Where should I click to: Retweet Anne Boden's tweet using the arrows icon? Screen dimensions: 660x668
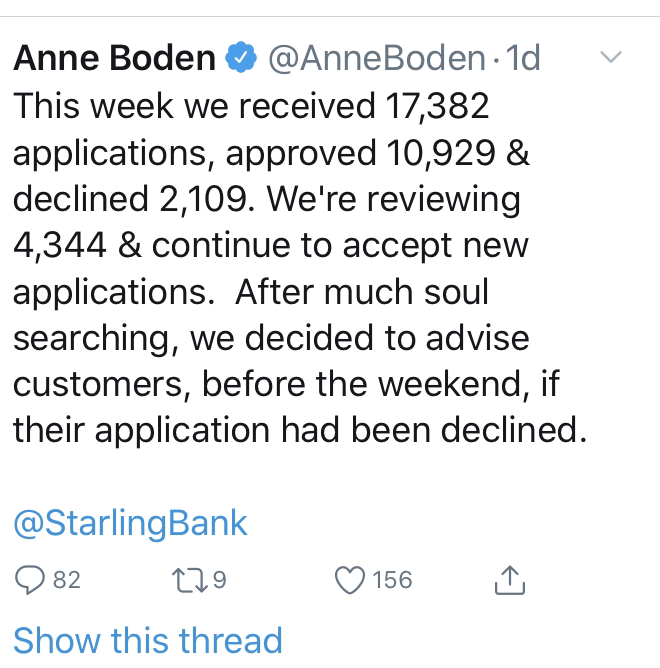coord(190,581)
